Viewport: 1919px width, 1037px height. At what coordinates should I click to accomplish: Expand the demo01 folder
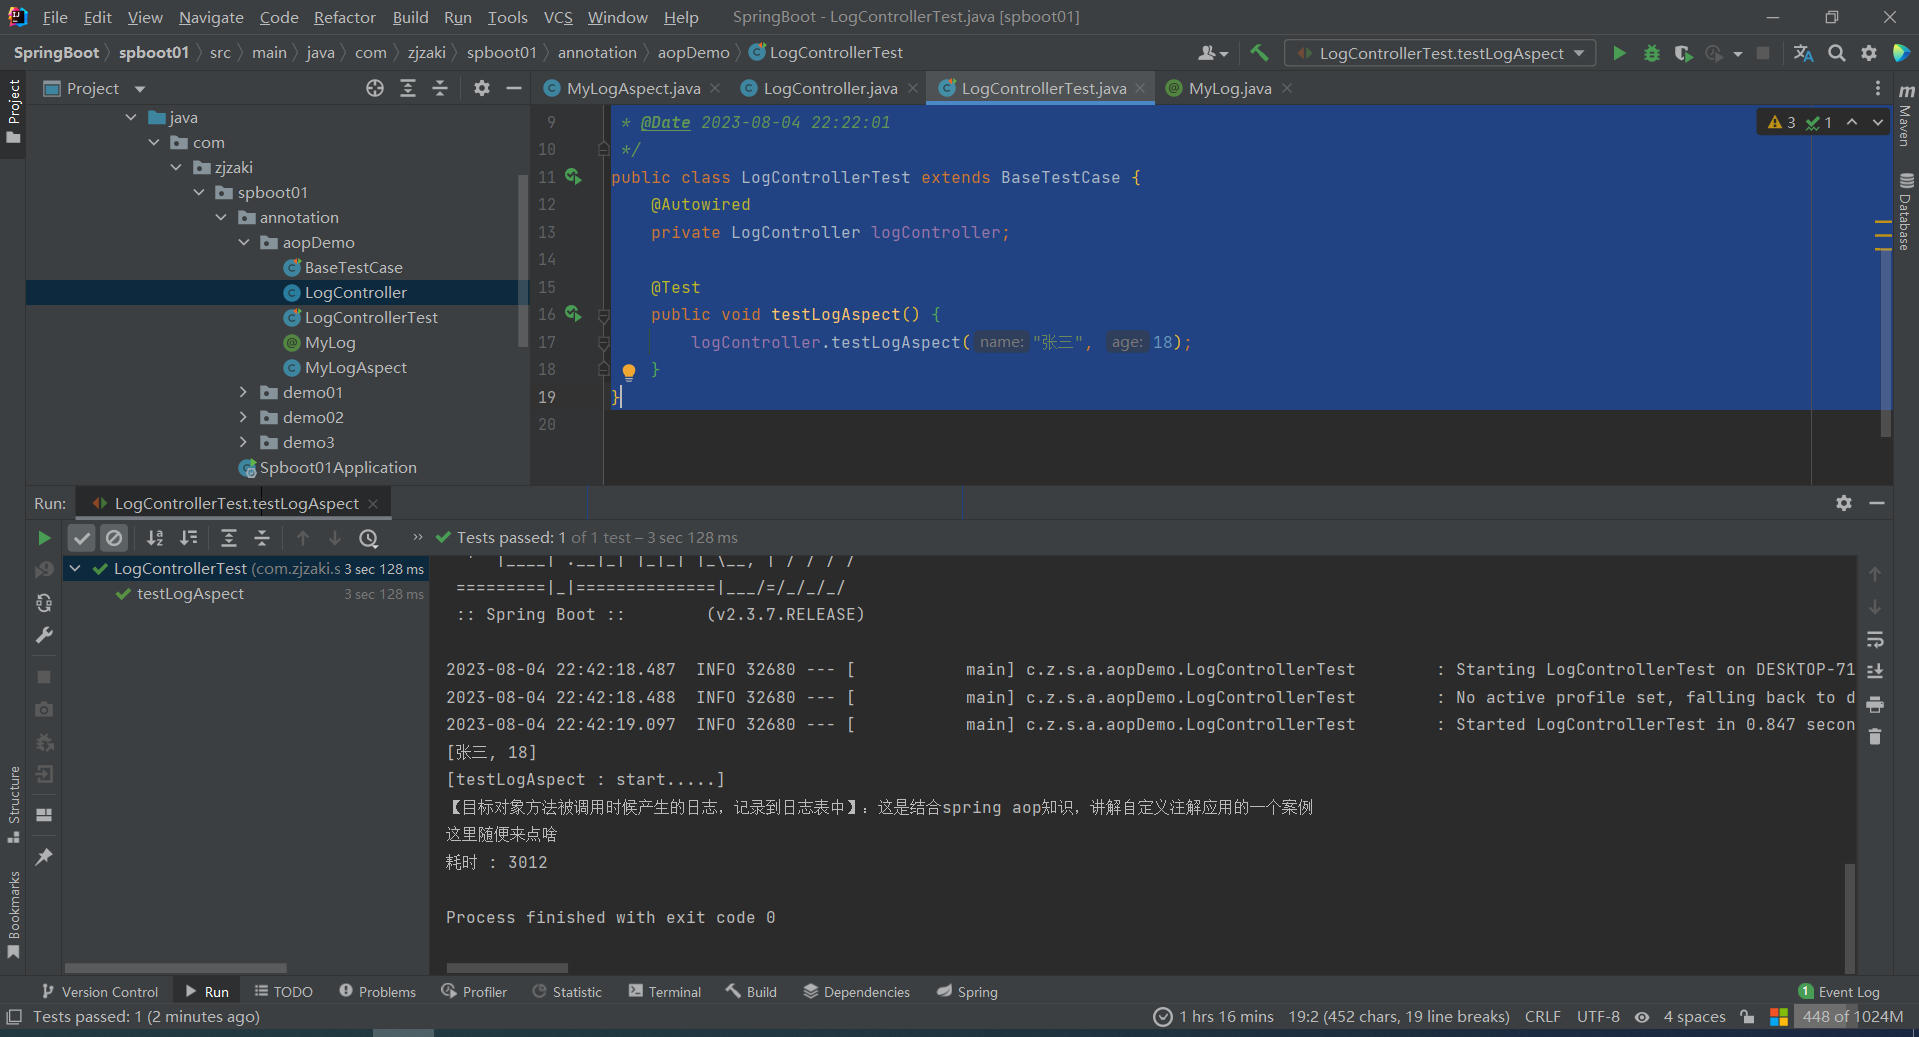pyautogui.click(x=244, y=392)
